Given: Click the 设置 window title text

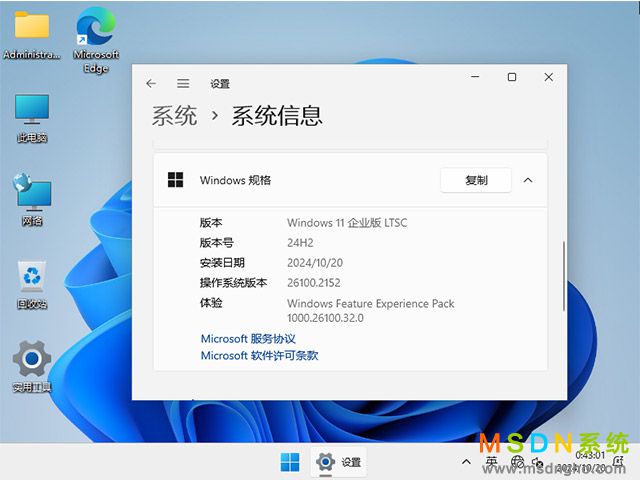Looking at the screenshot, I should [220, 84].
